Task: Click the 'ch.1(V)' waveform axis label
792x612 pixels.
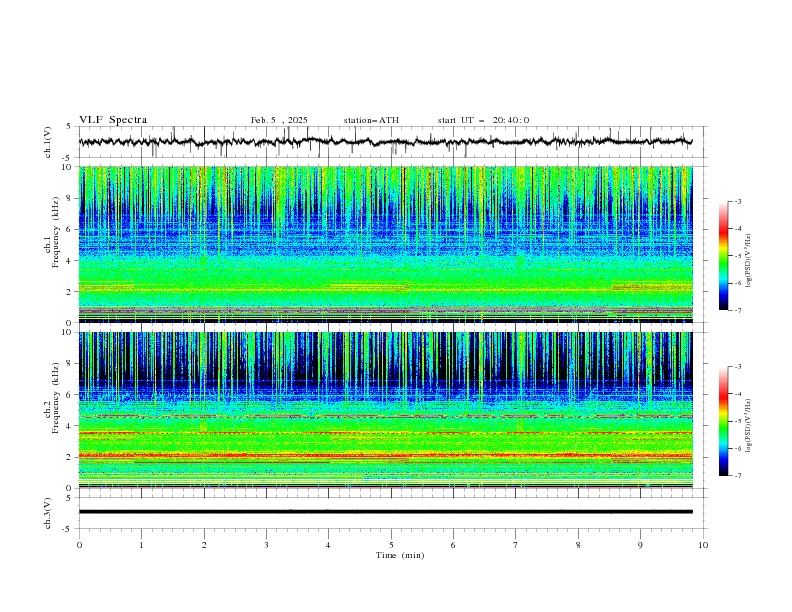Action: [48, 142]
